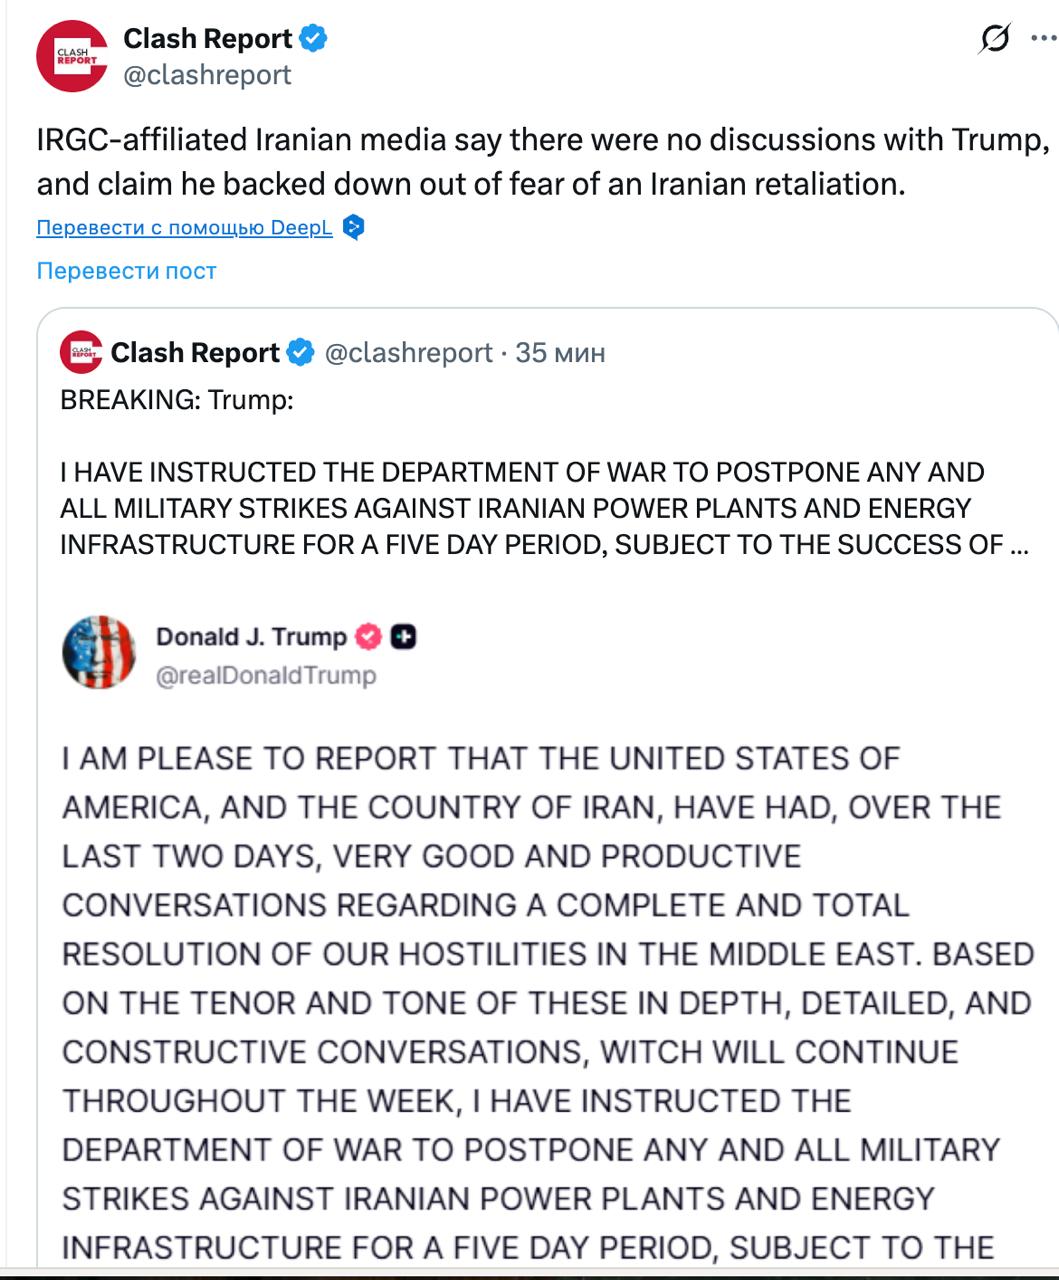Click the DeepL logo icon
The width and height of the screenshot is (1059, 1280).
point(353,228)
